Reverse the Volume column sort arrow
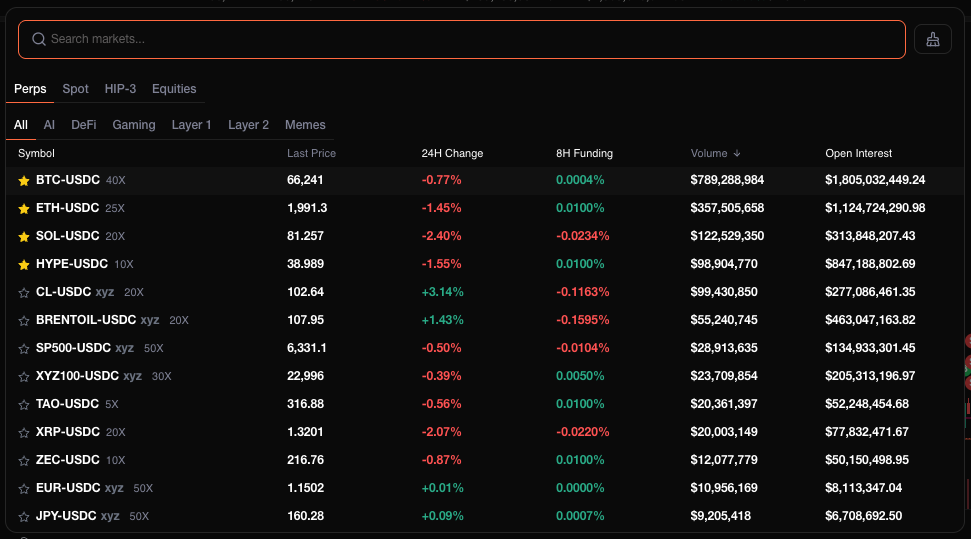The width and height of the screenshot is (971, 539). [x=737, y=154]
